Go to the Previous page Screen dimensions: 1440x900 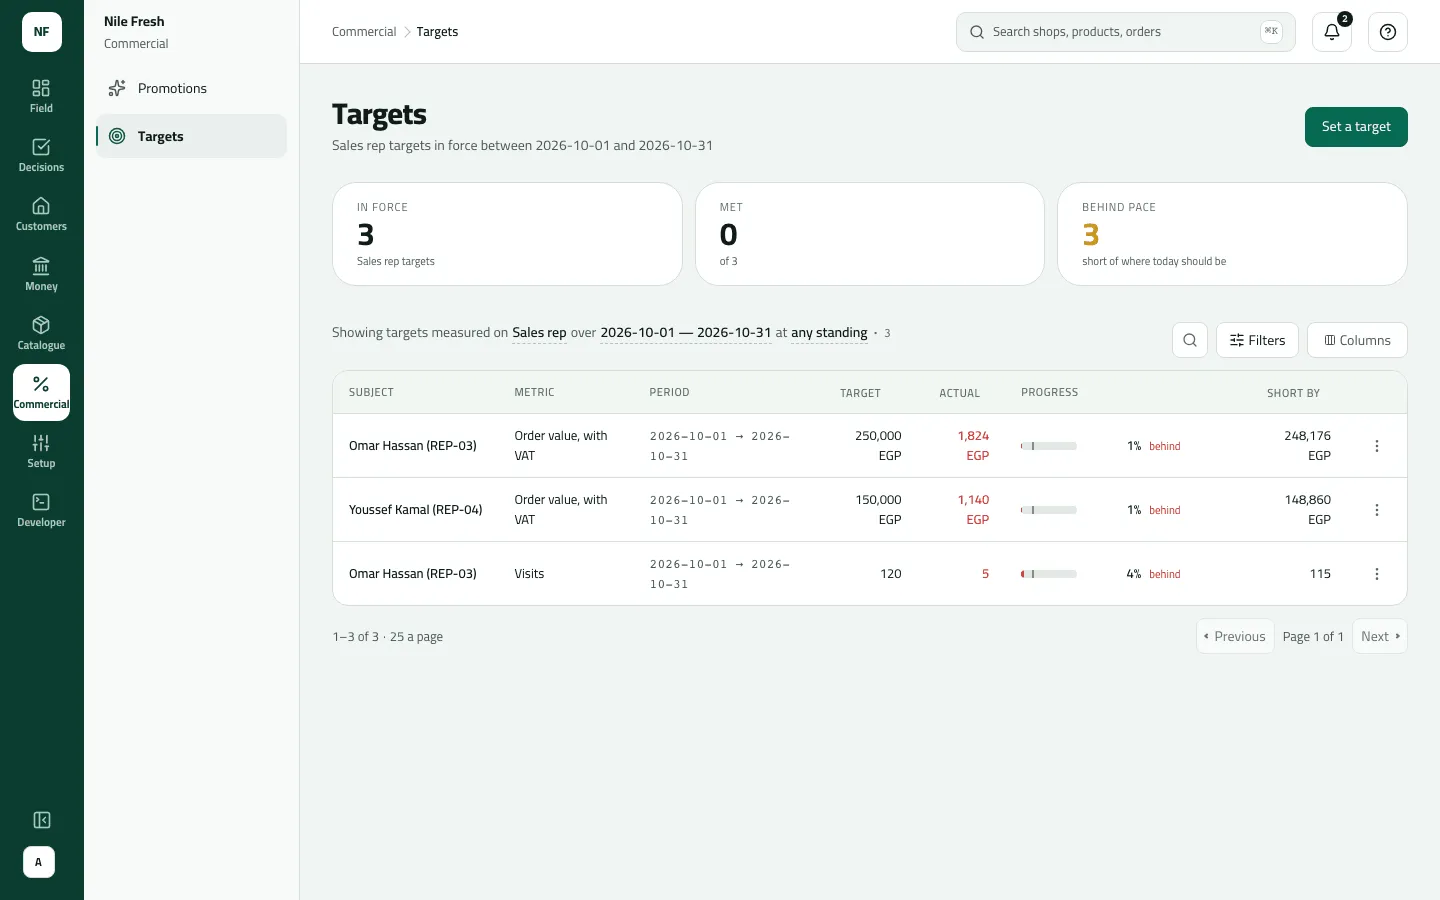click(x=1235, y=636)
